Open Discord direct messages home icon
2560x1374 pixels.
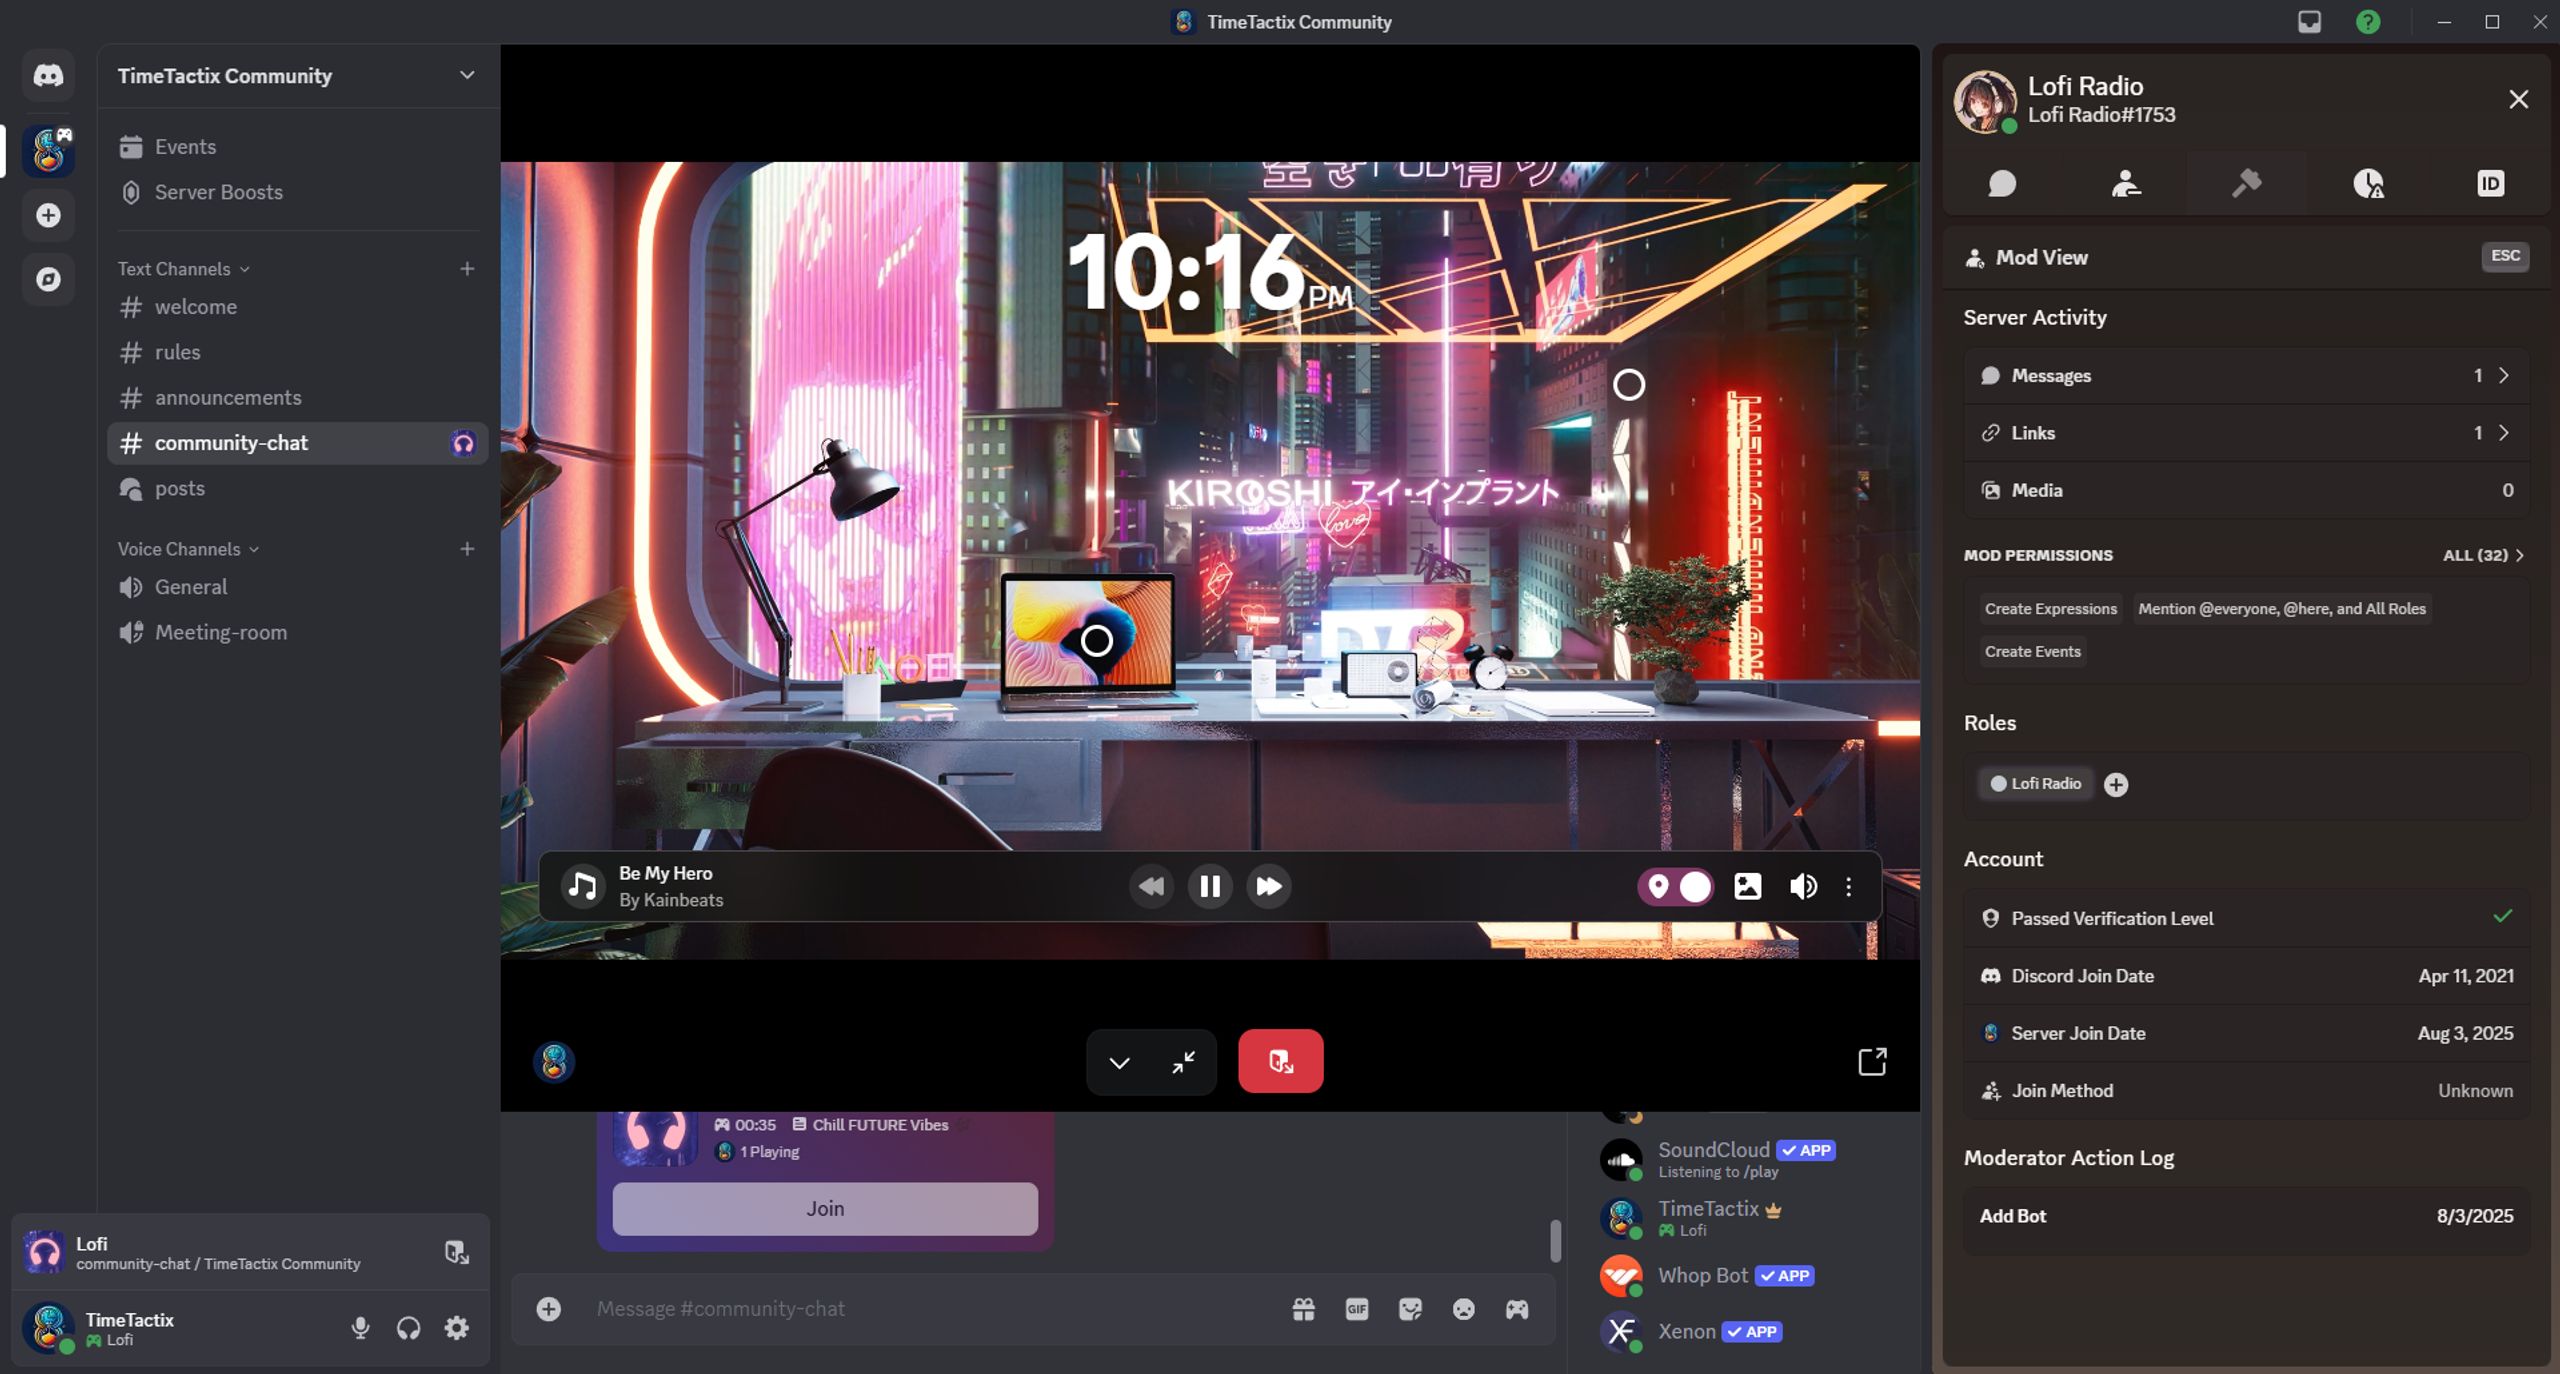tap(48, 75)
